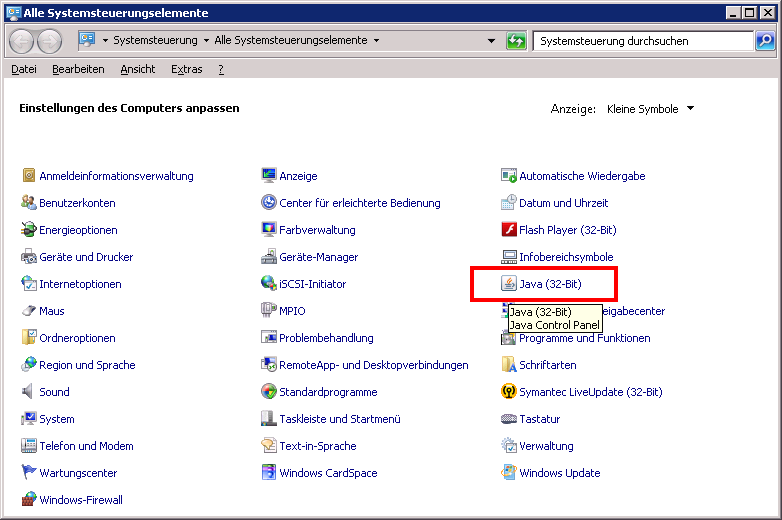Open the Datei menu
Viewport: 782px width, 520px height.
click(x=24, y=69)
